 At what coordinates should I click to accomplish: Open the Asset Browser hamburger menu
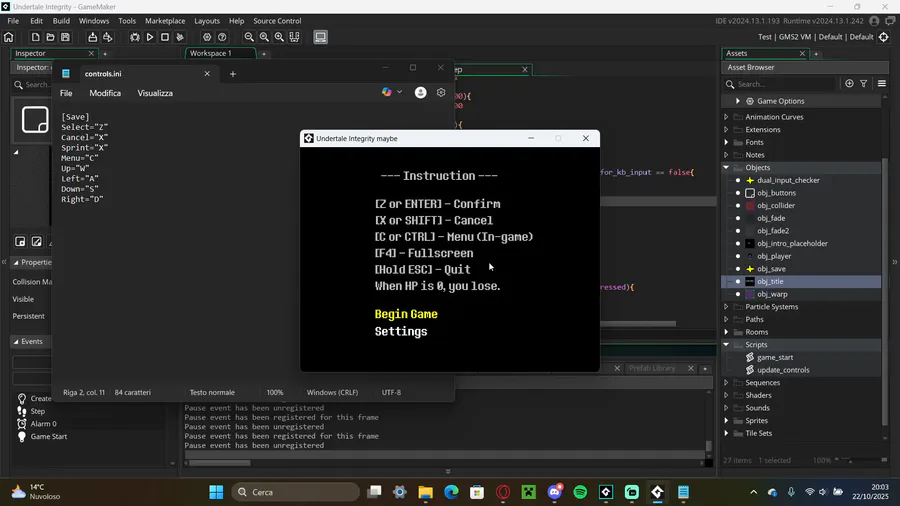(882, 83)
